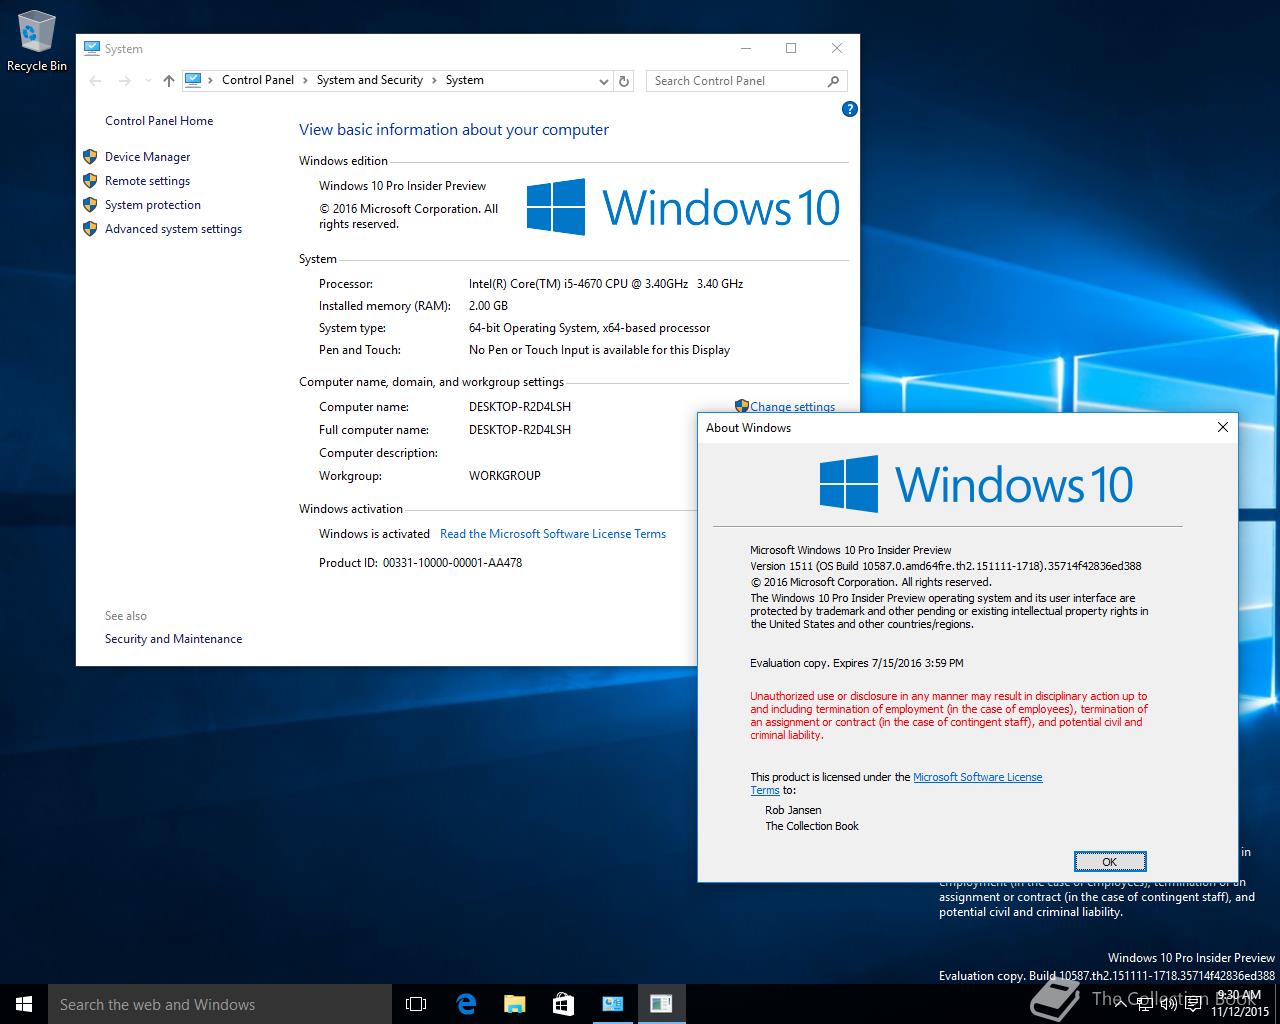Open Security and Maintenance link
The image size is (1280, 1024).
[173, 639]
